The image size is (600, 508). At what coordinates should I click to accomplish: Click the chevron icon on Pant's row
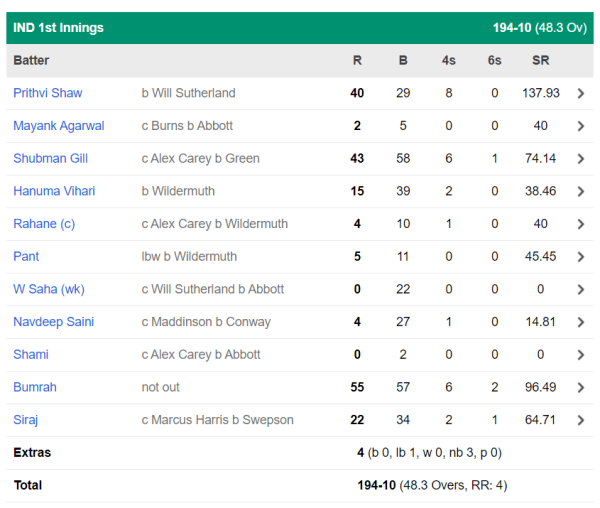(x=581, y=257)
